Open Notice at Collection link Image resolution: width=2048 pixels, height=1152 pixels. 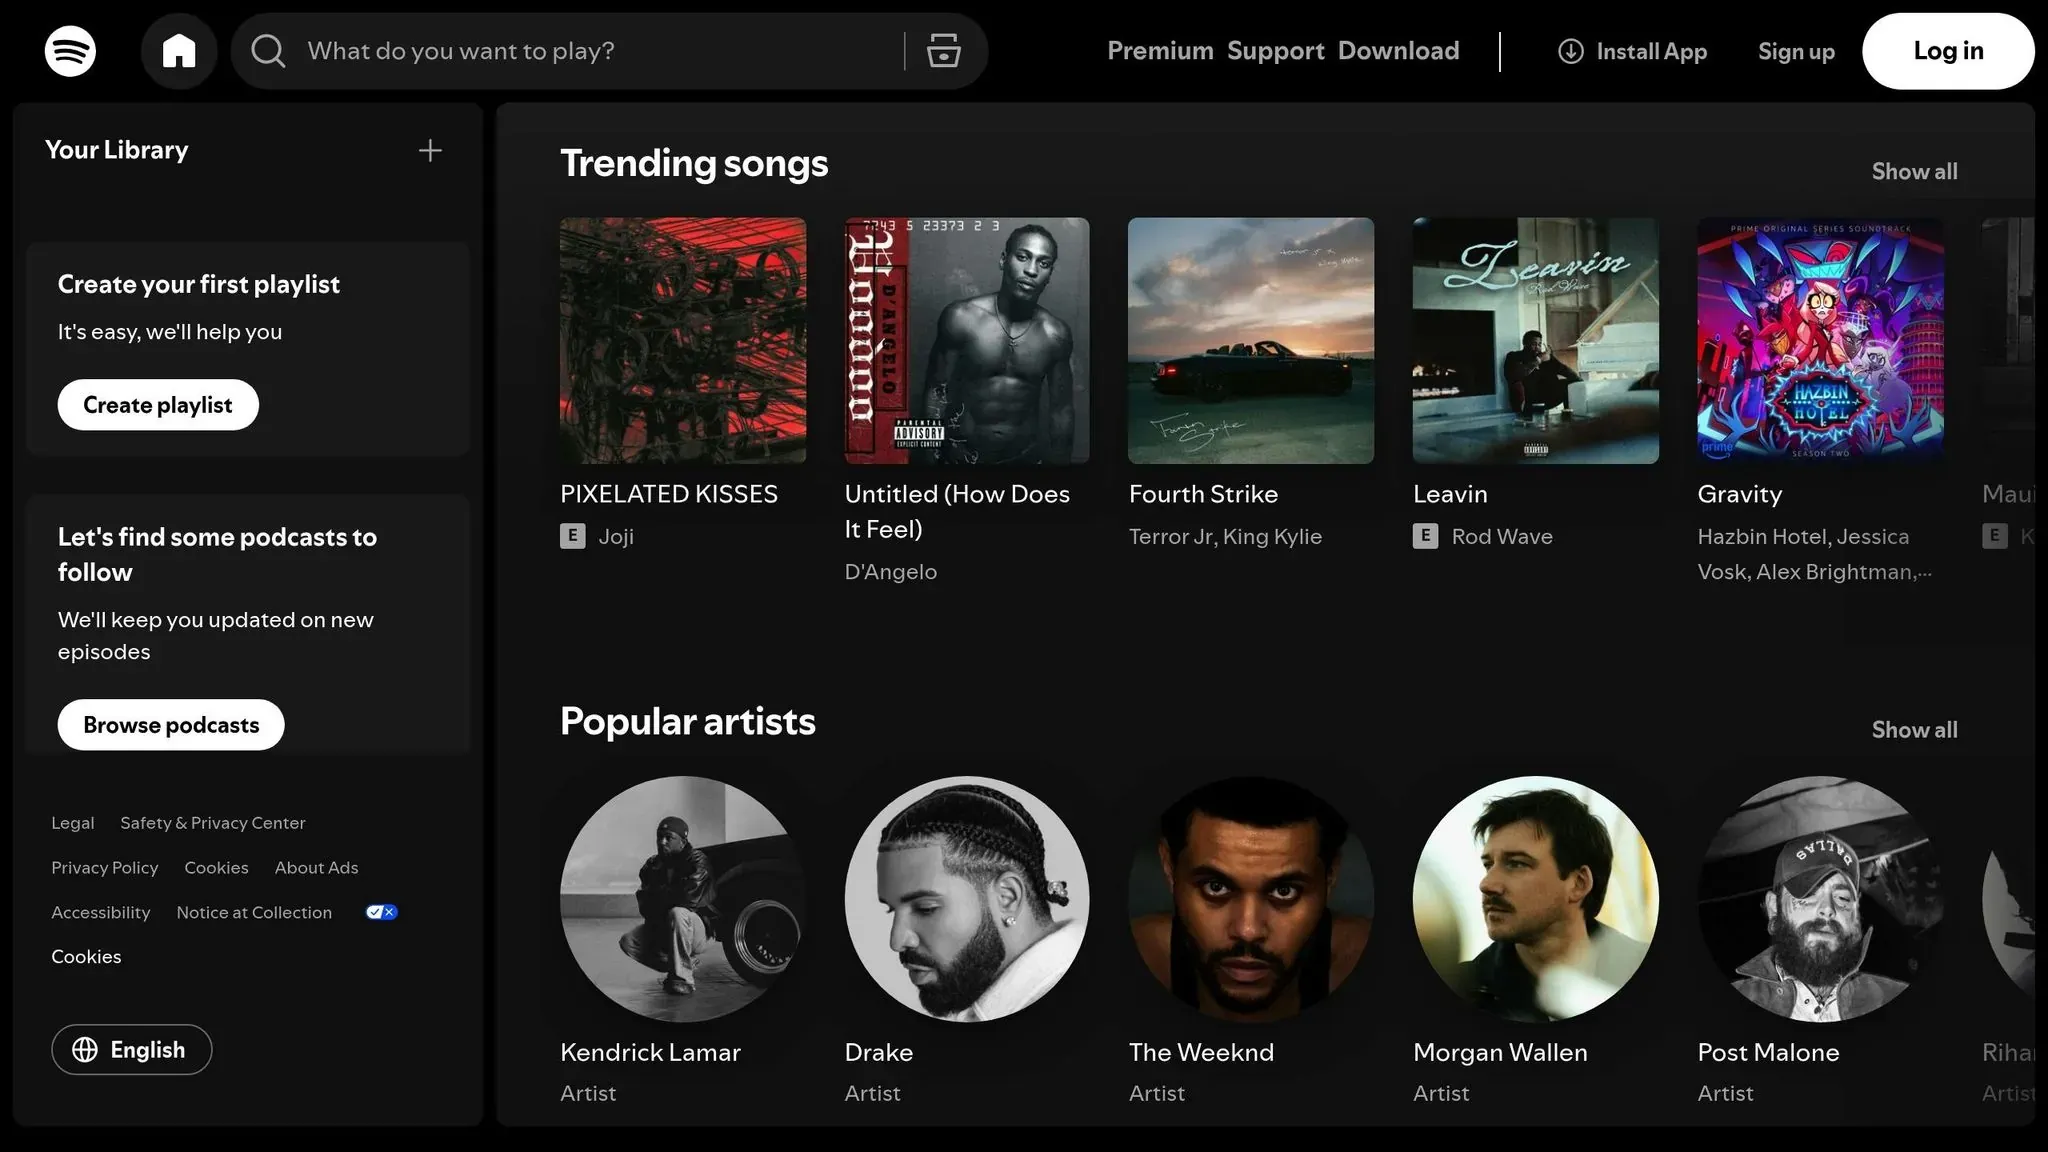pos(254,913)
